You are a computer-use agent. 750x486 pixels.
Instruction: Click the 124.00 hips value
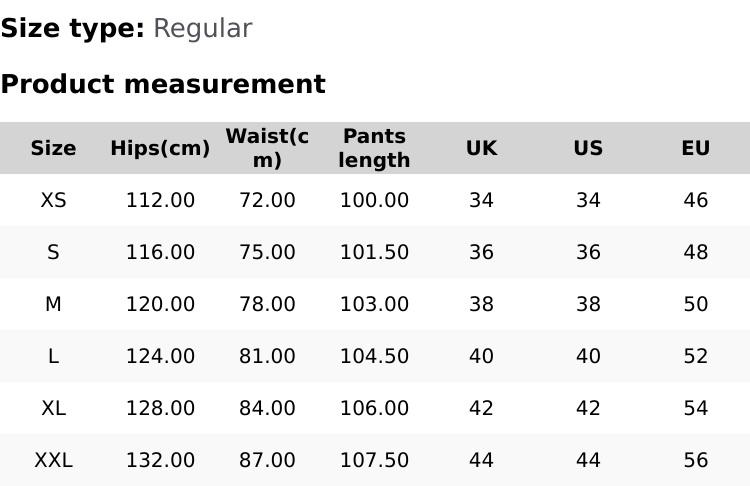(x=160, y=356)
